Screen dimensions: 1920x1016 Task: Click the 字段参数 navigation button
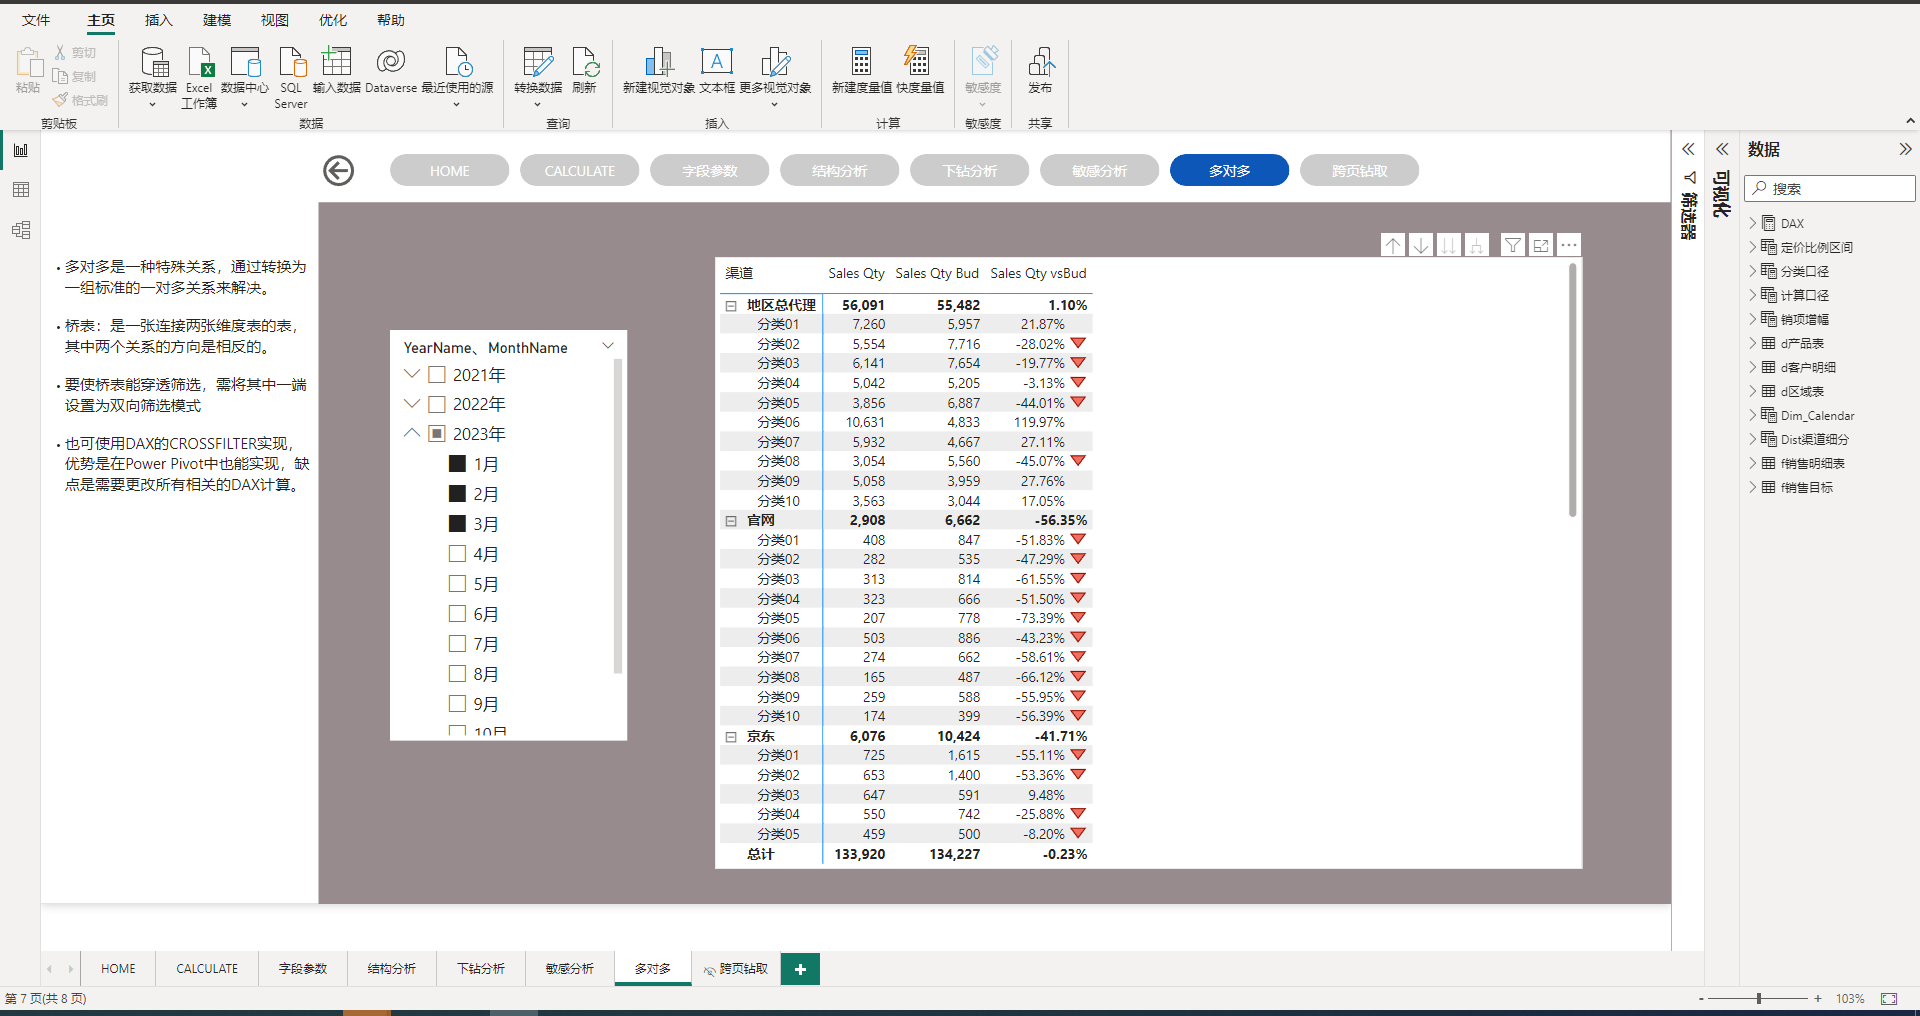pyautogui.click(x=710, y=171)
